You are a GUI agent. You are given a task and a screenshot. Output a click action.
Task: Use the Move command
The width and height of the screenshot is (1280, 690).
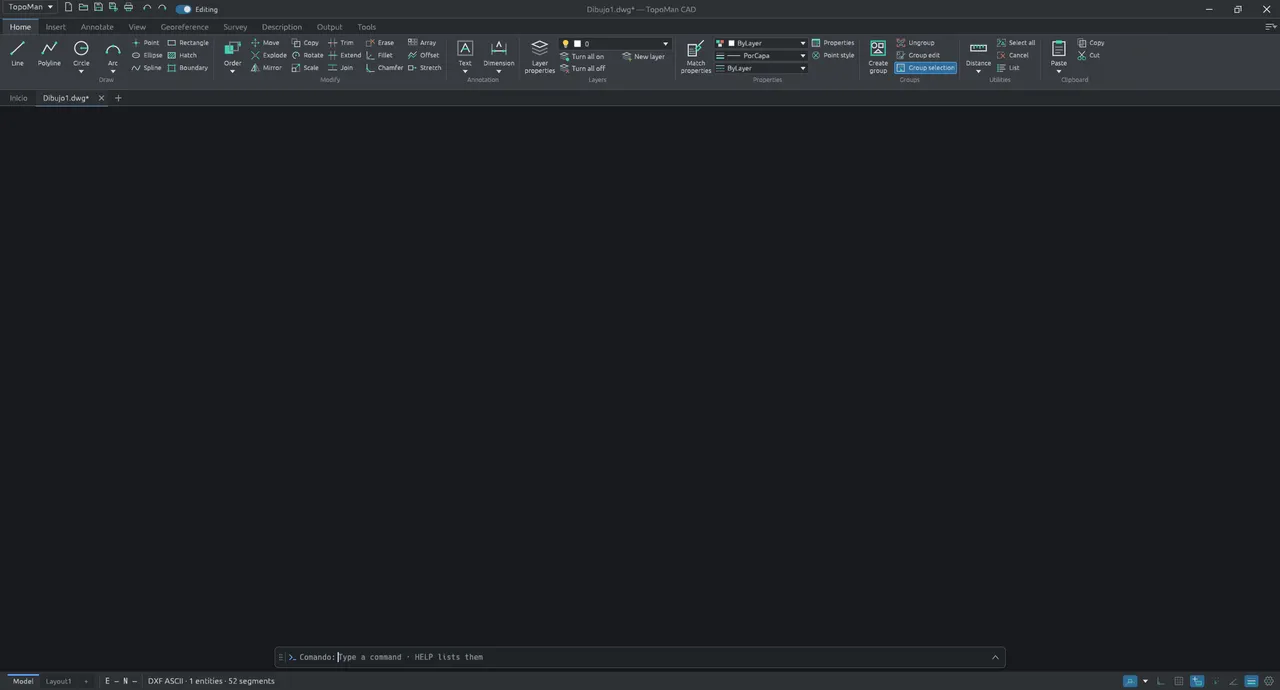pos(265,43)
